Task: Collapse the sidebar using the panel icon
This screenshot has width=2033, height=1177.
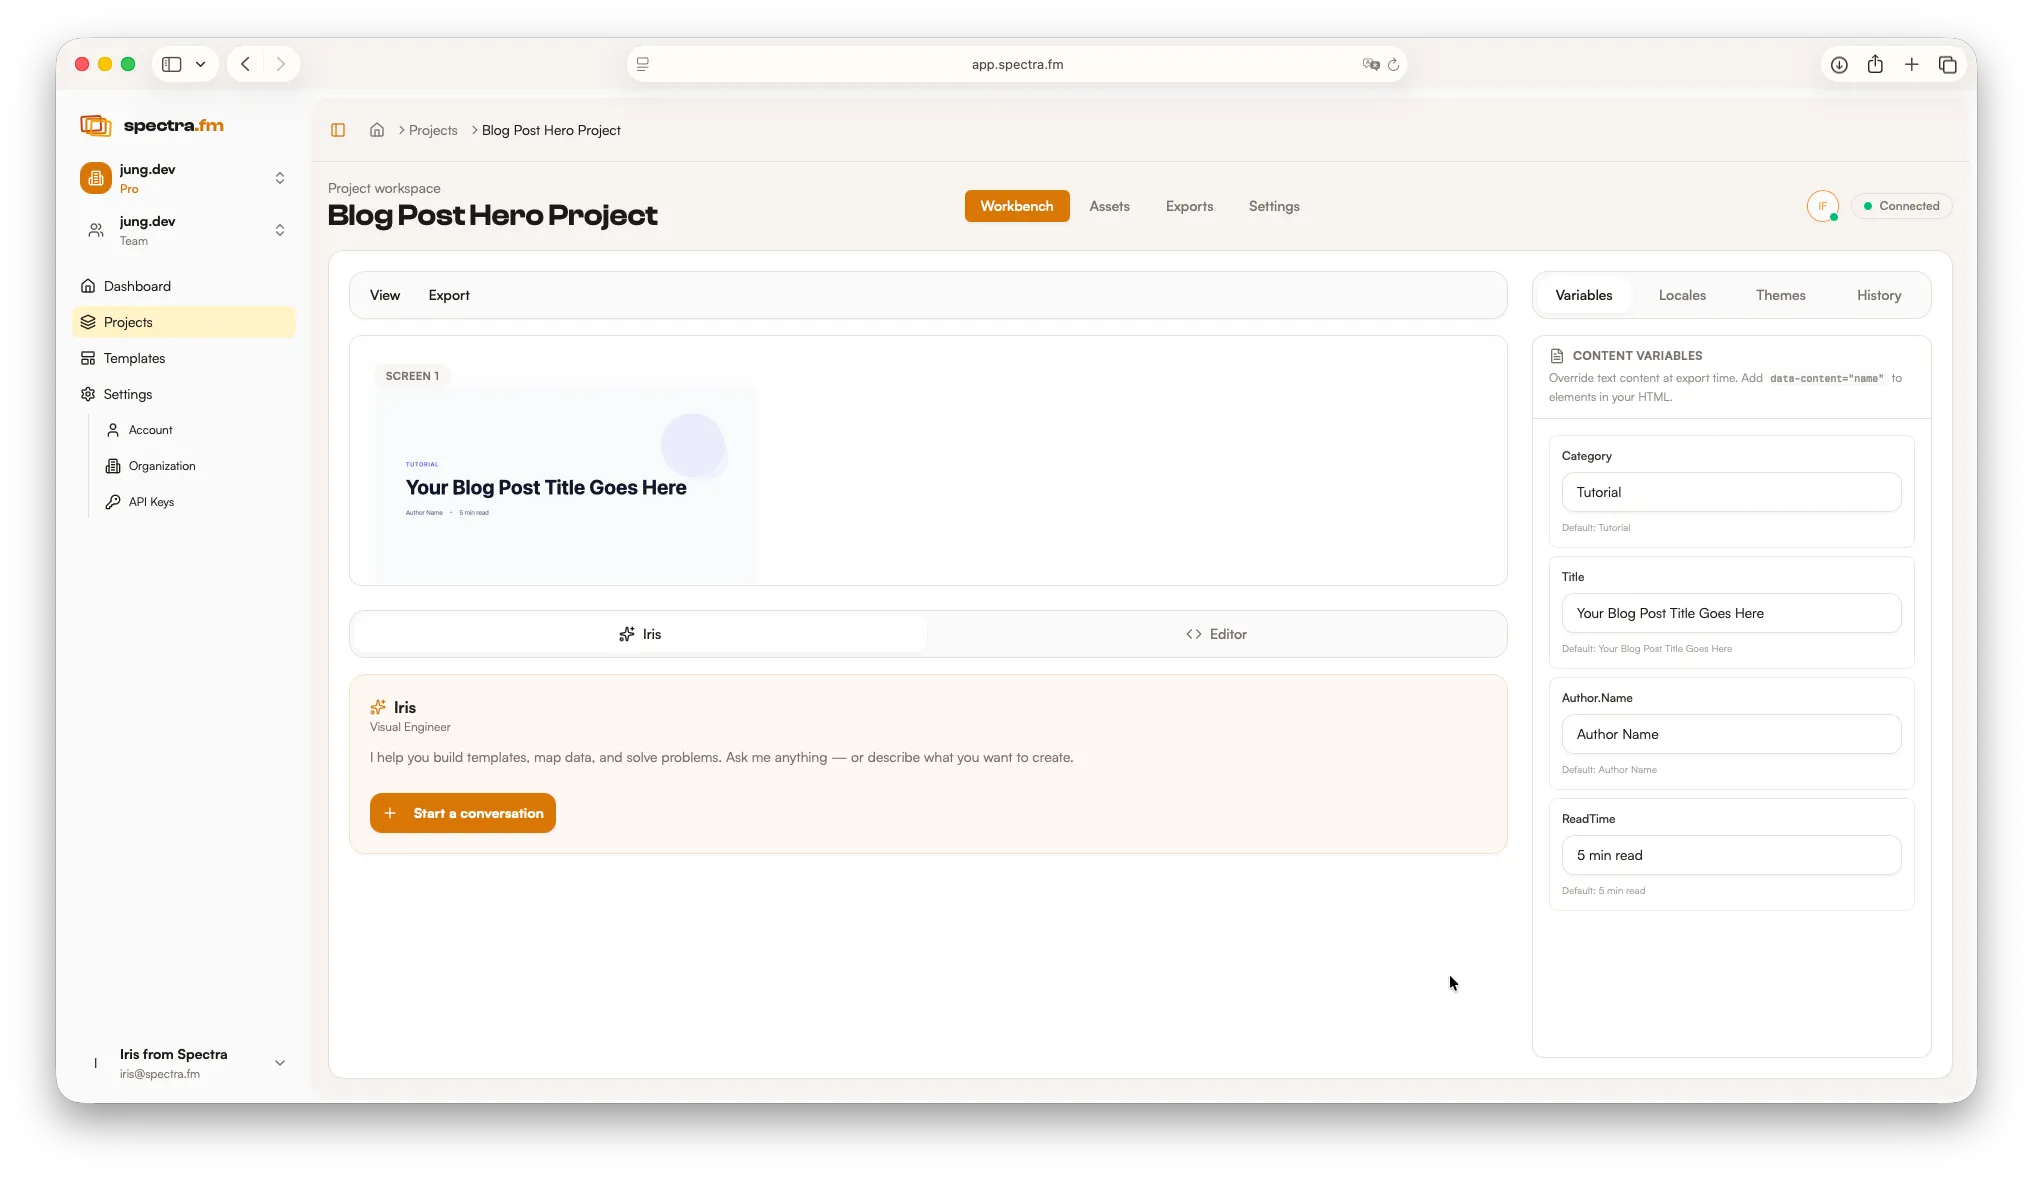Action: click(x=338, y=130)
